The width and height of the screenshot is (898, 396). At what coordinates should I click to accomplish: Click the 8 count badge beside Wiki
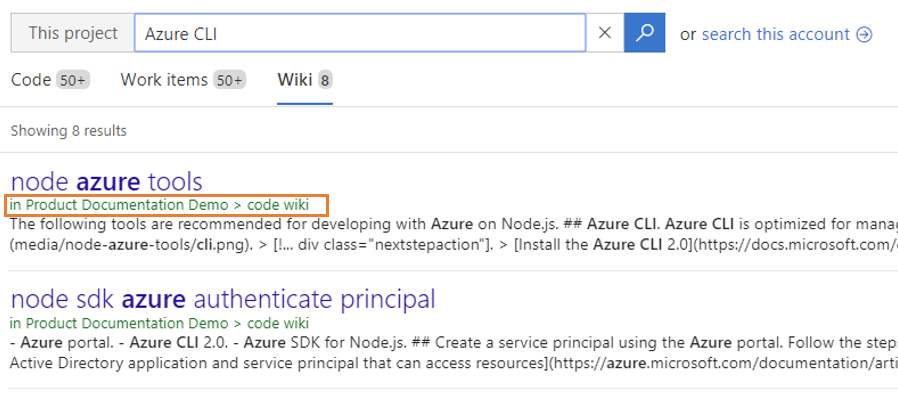pos(325,80)
